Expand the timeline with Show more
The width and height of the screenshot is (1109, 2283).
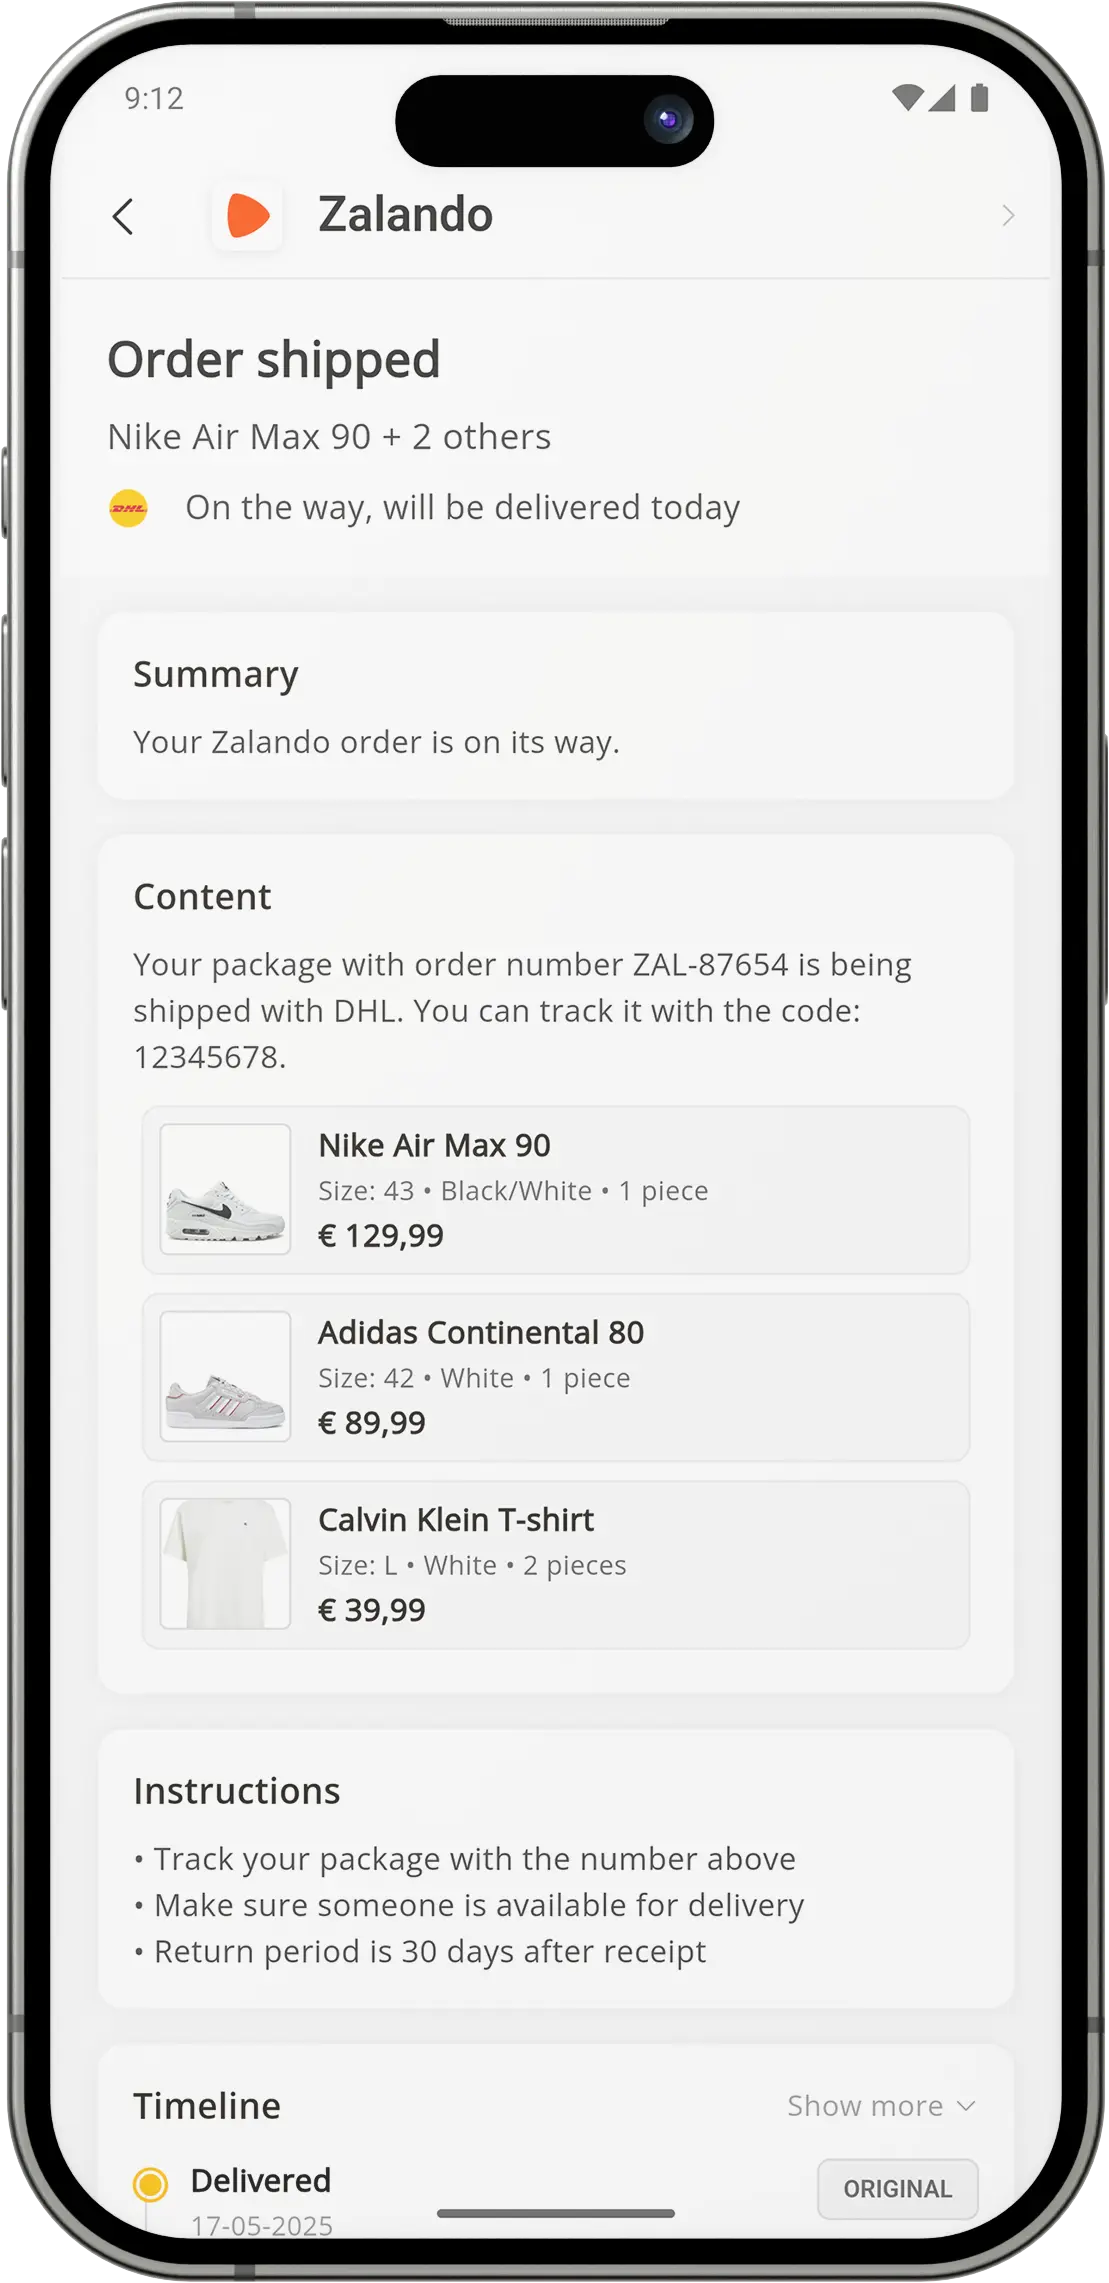(x=865, y=2105)
